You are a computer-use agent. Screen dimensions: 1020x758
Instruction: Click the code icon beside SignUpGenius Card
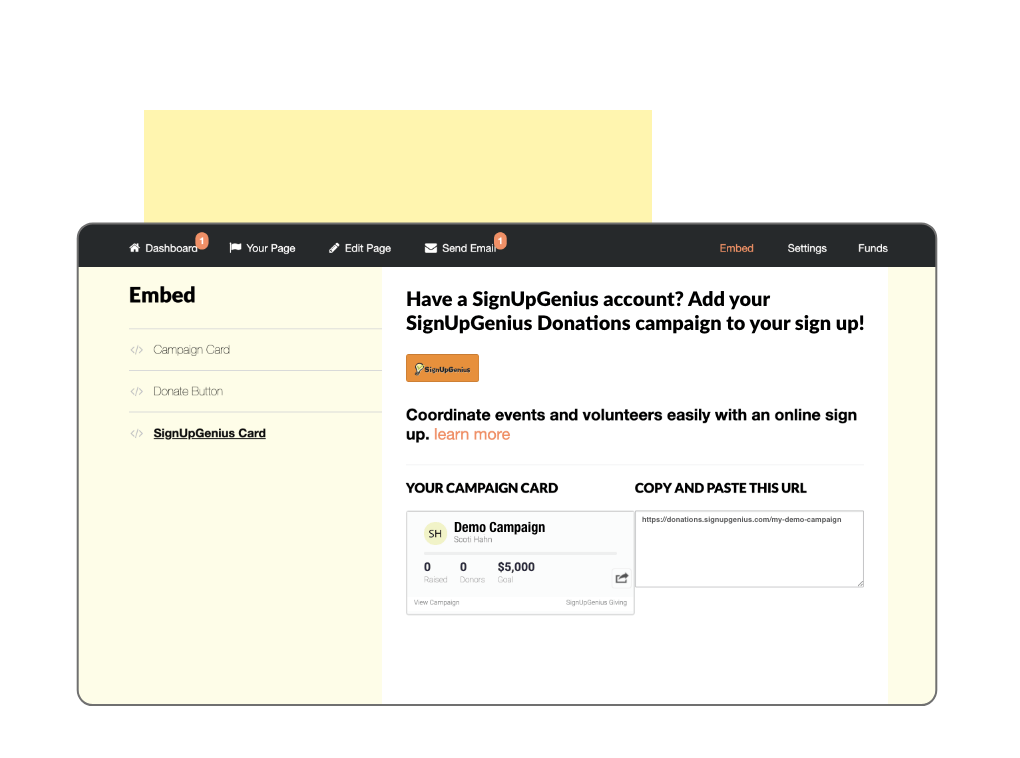pos(137,433)
